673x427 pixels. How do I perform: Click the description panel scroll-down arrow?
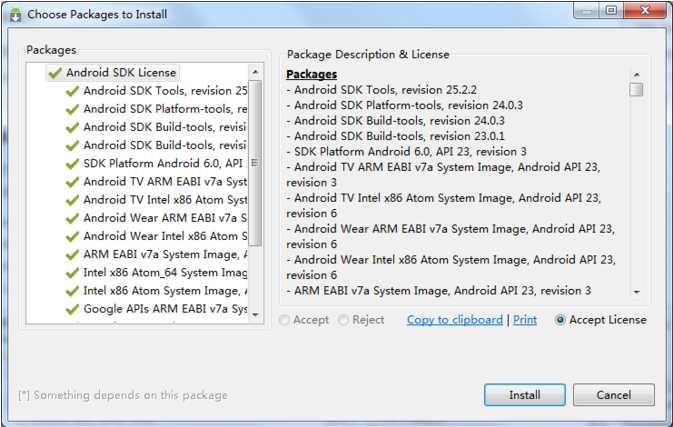[637, 292]
